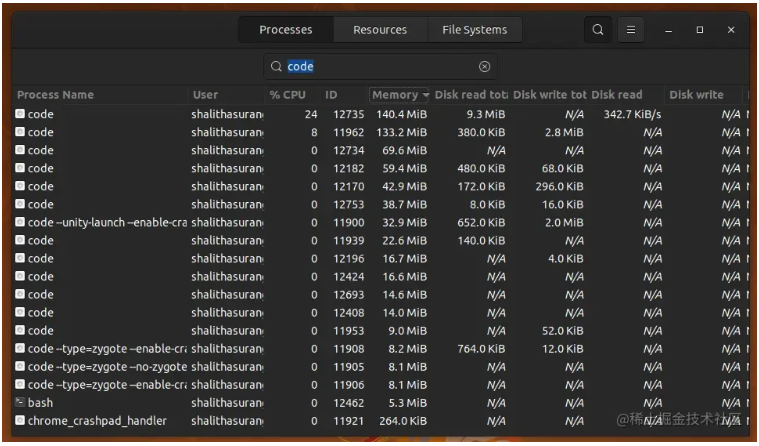Image resolution: width=759 pixels, height=446 pixels.
Task: Switch to the Processes tab
Action: click(x=286, y=30)
